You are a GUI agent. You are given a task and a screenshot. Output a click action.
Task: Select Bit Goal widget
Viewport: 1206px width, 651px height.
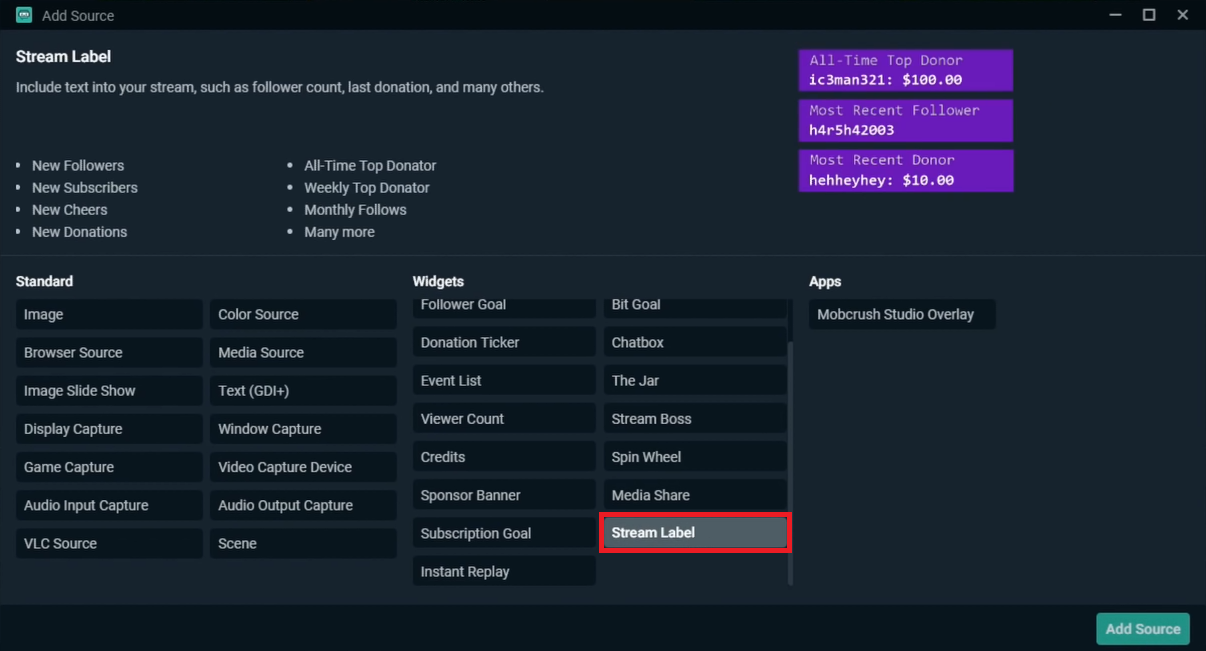[x=695, y=307]
